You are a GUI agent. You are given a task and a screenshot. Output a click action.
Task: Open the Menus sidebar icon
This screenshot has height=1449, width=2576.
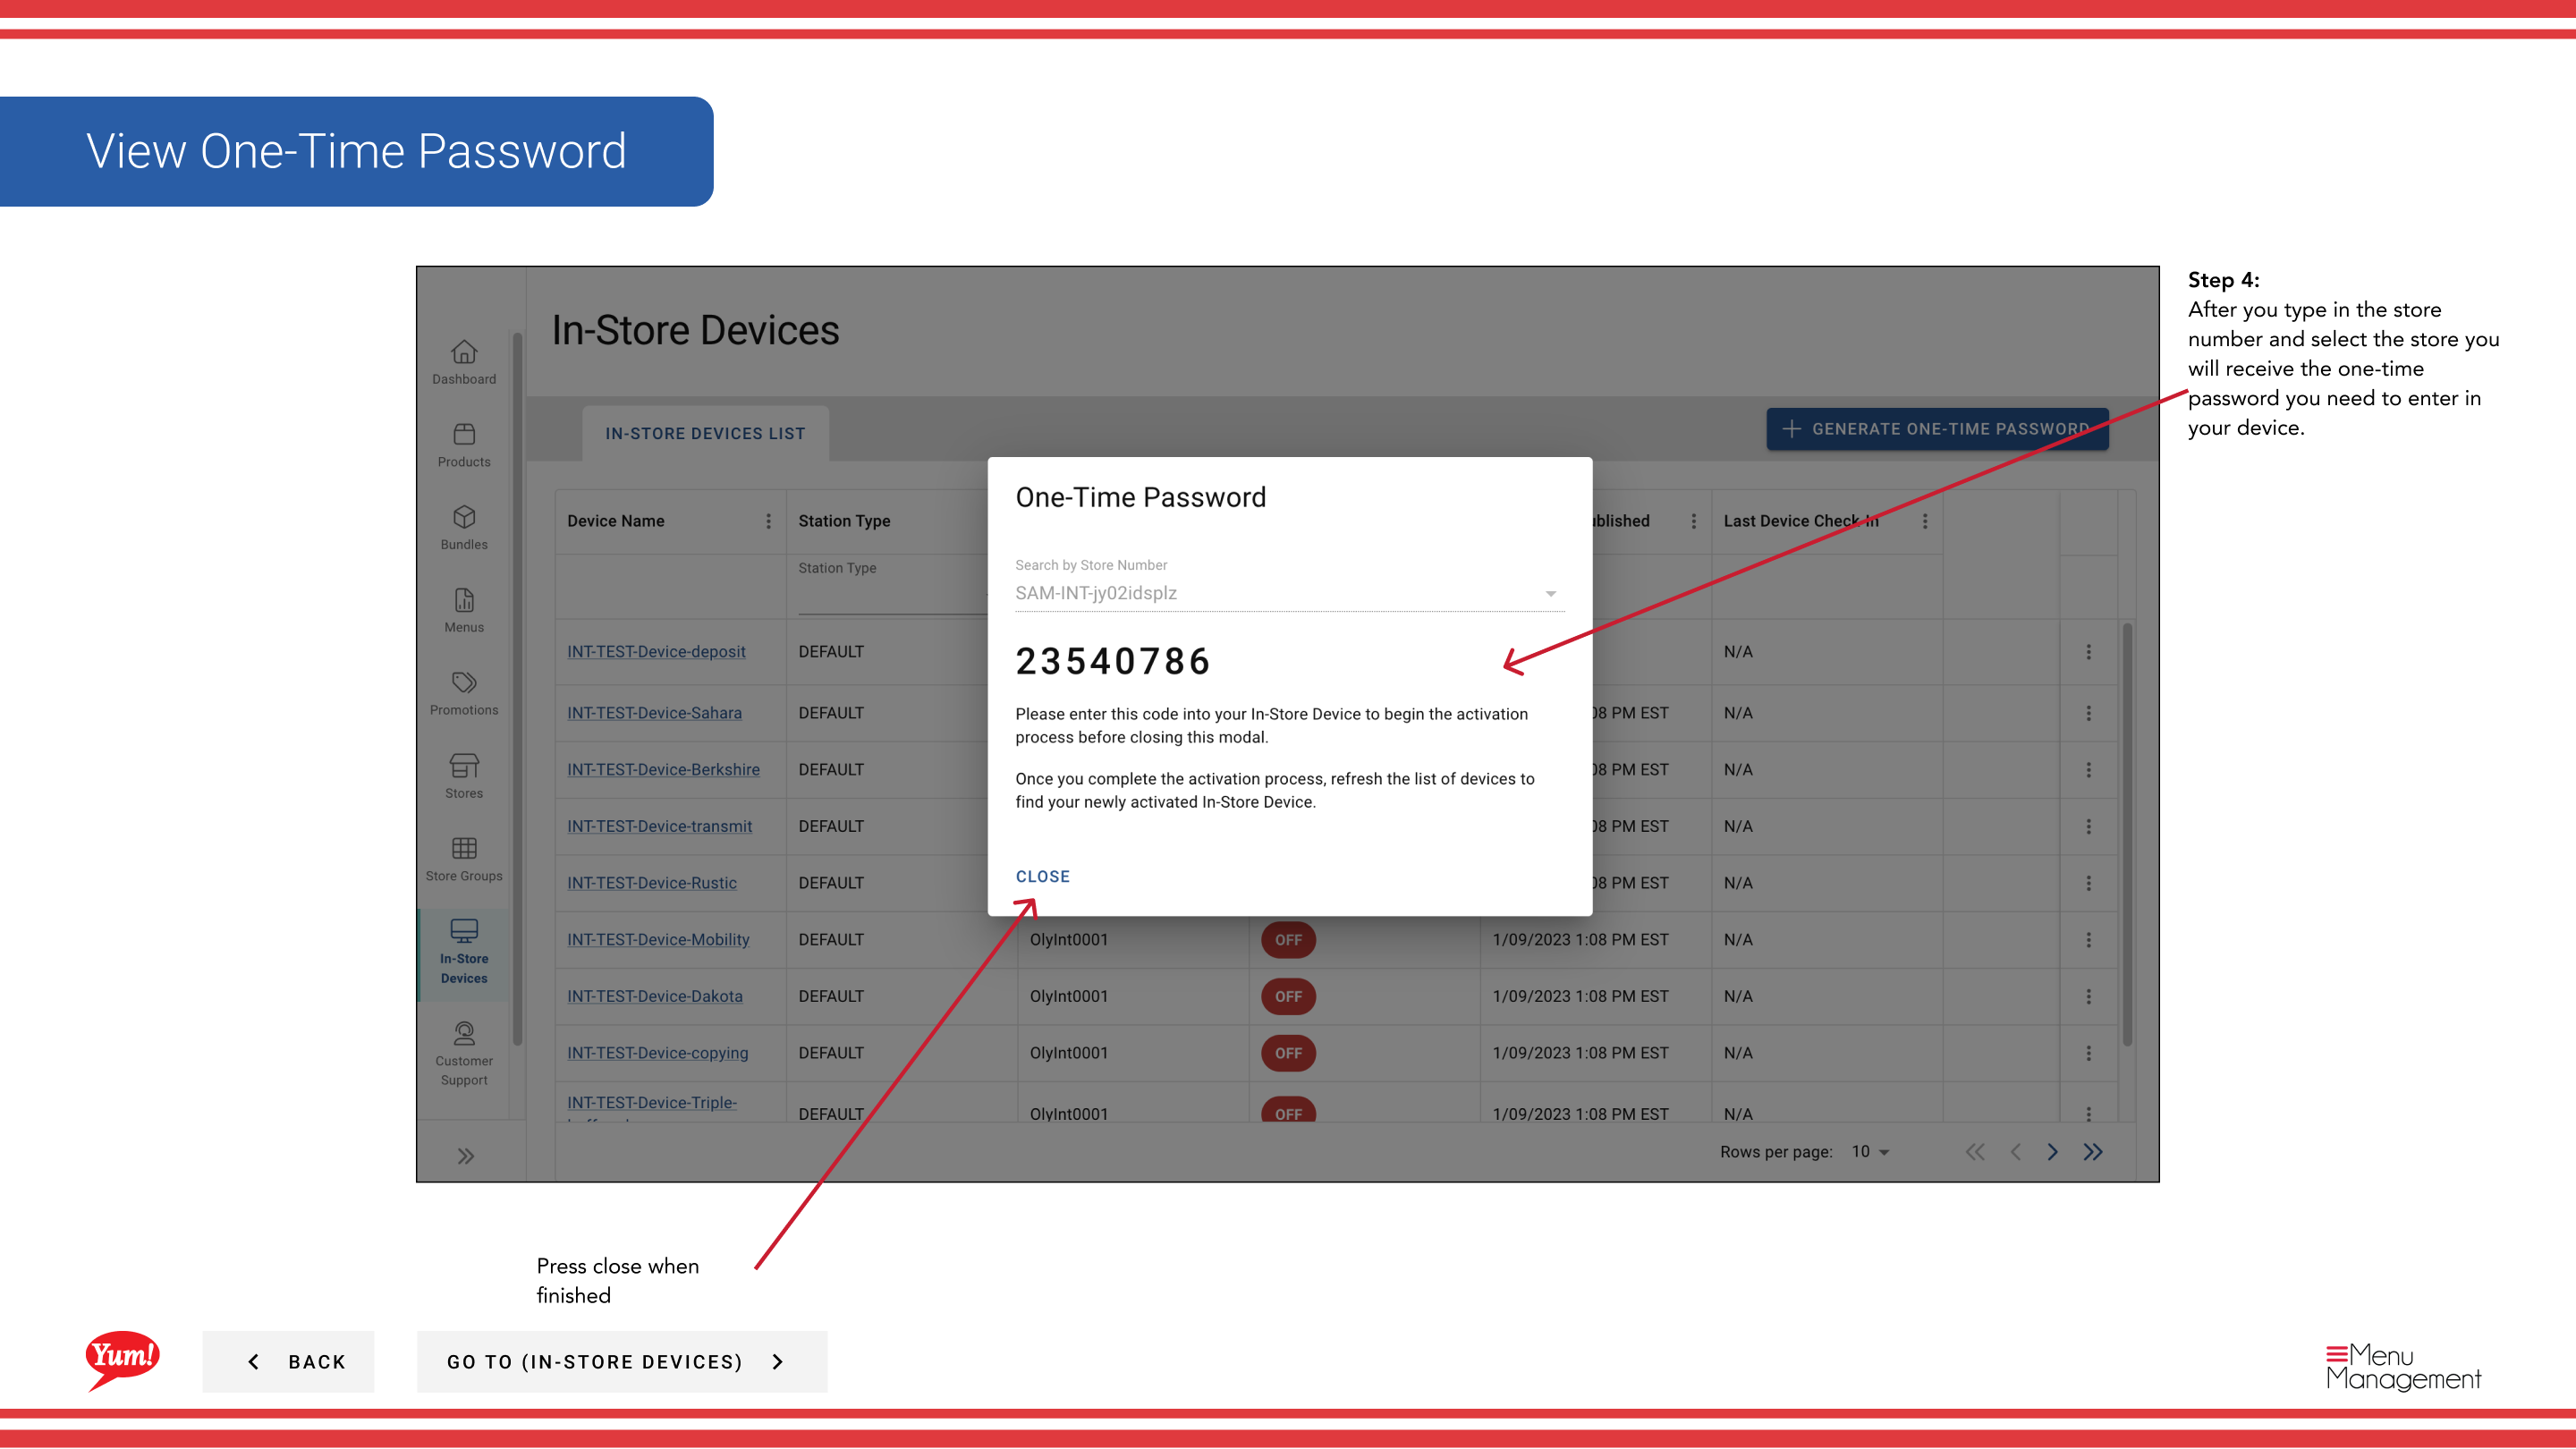pos(464,600)
